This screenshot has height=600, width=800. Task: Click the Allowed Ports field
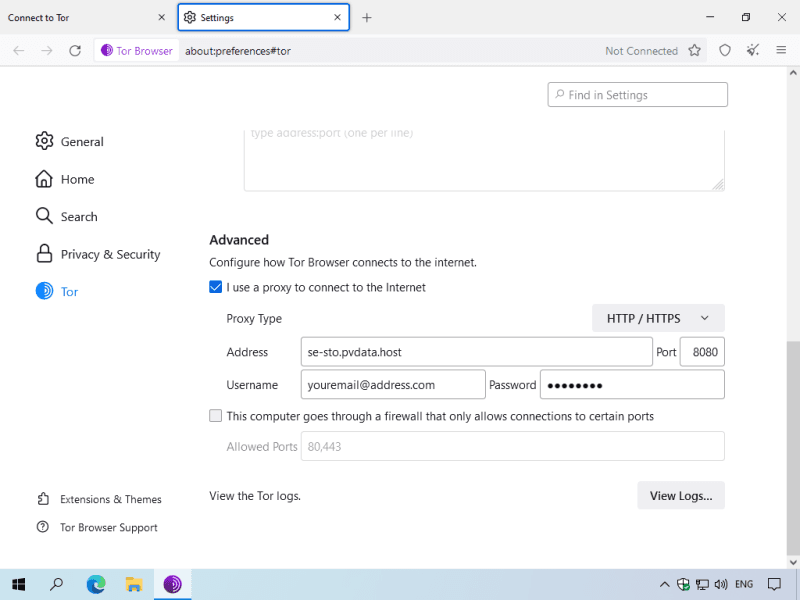pos(513,446)
